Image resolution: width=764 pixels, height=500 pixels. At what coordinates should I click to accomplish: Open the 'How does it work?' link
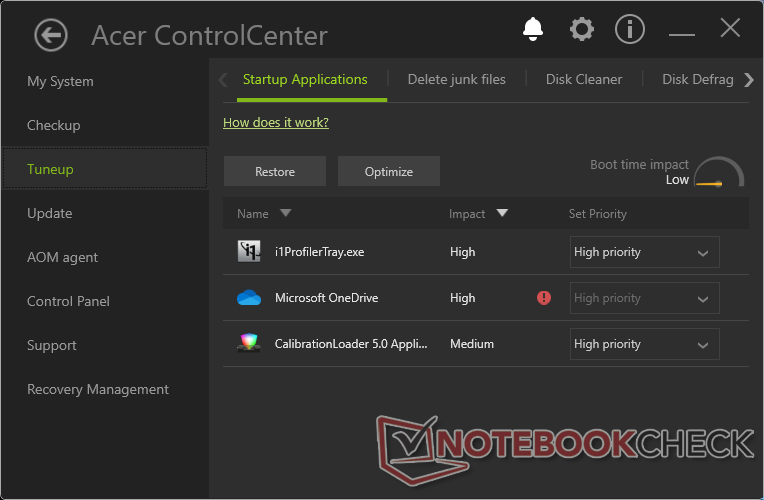[x=276, y=122]
